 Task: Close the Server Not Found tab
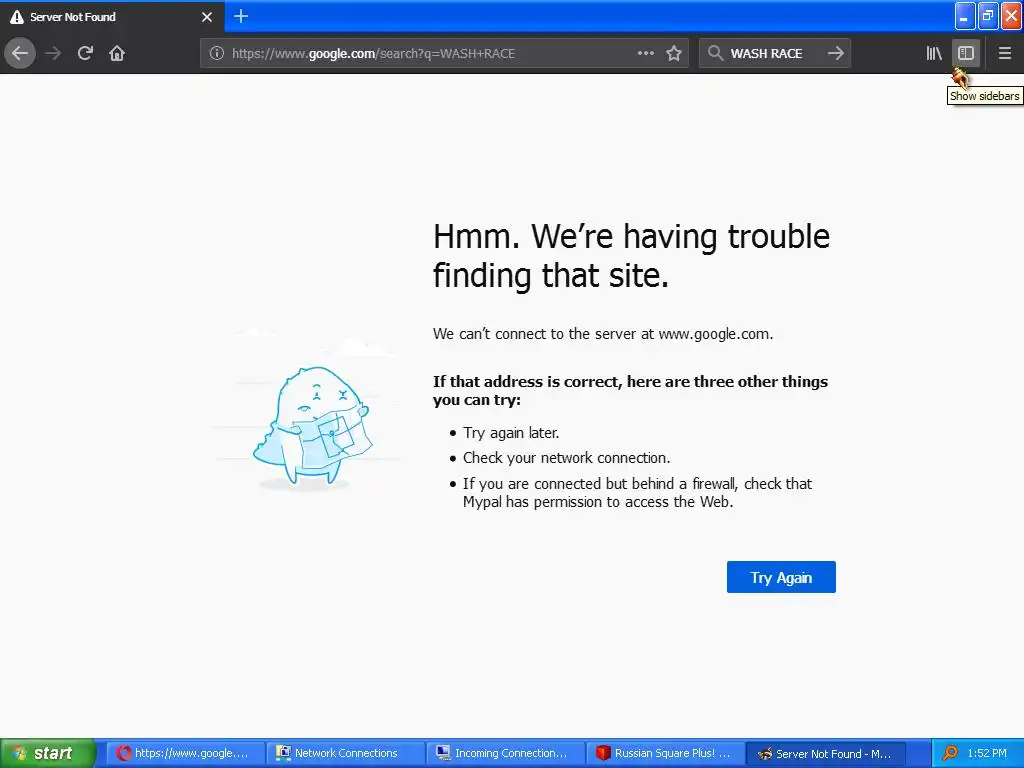click(207, 17)
